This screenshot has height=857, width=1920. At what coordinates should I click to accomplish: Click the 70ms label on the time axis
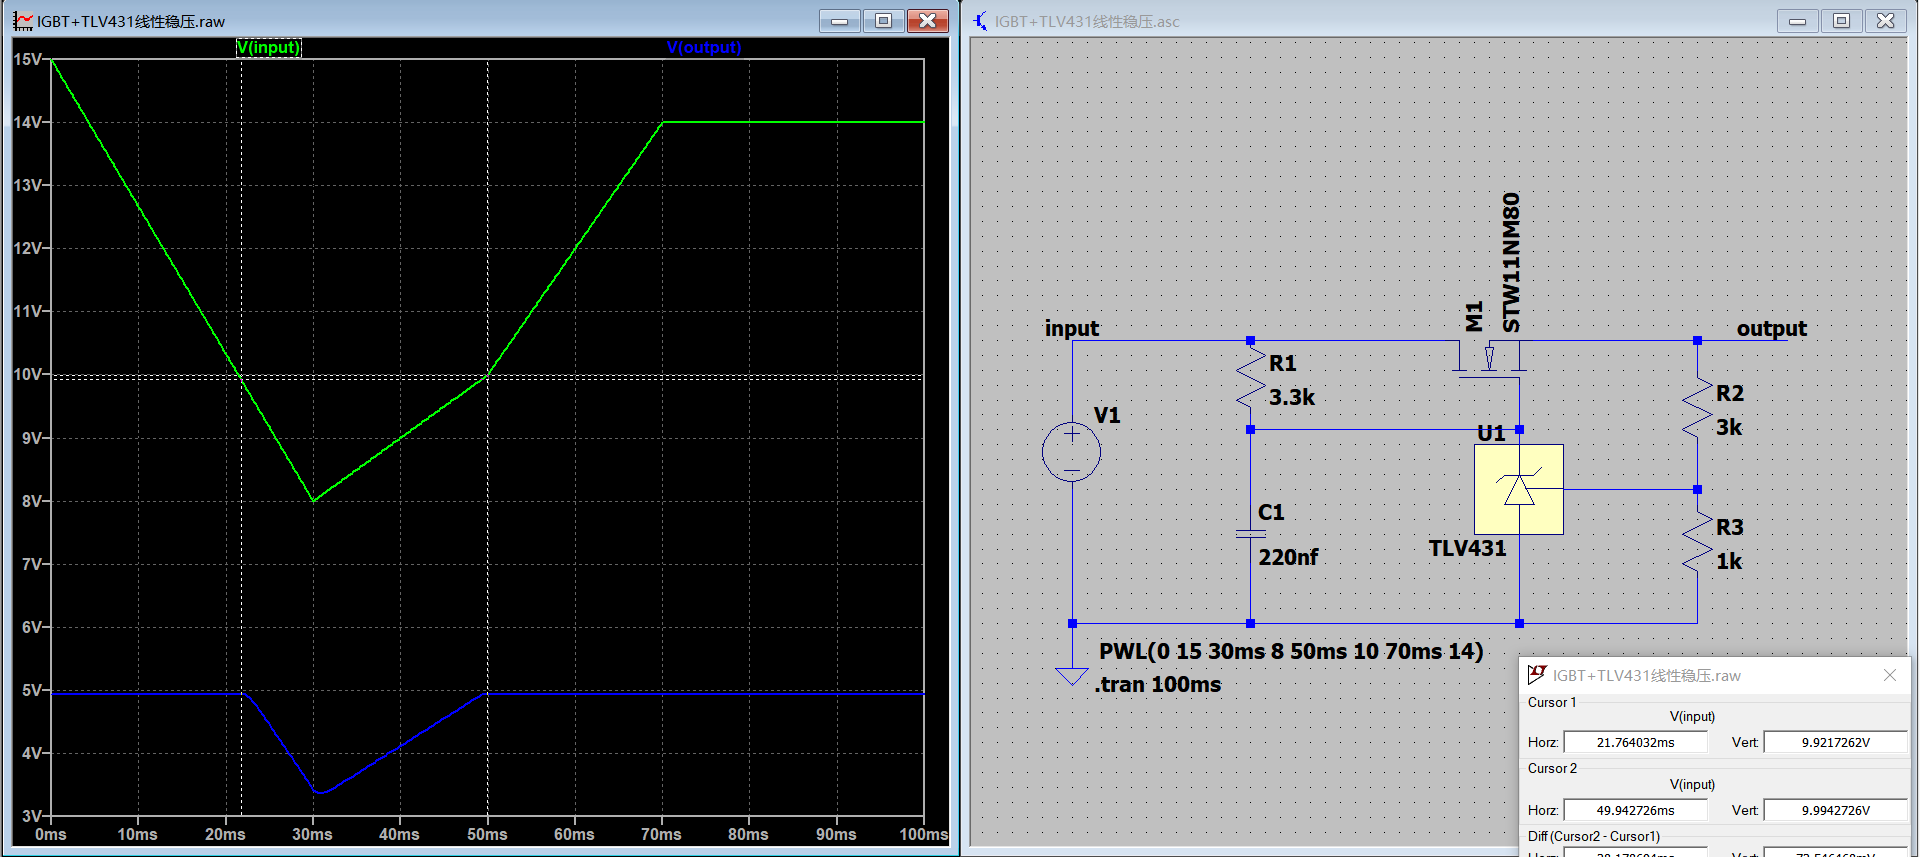661,834
